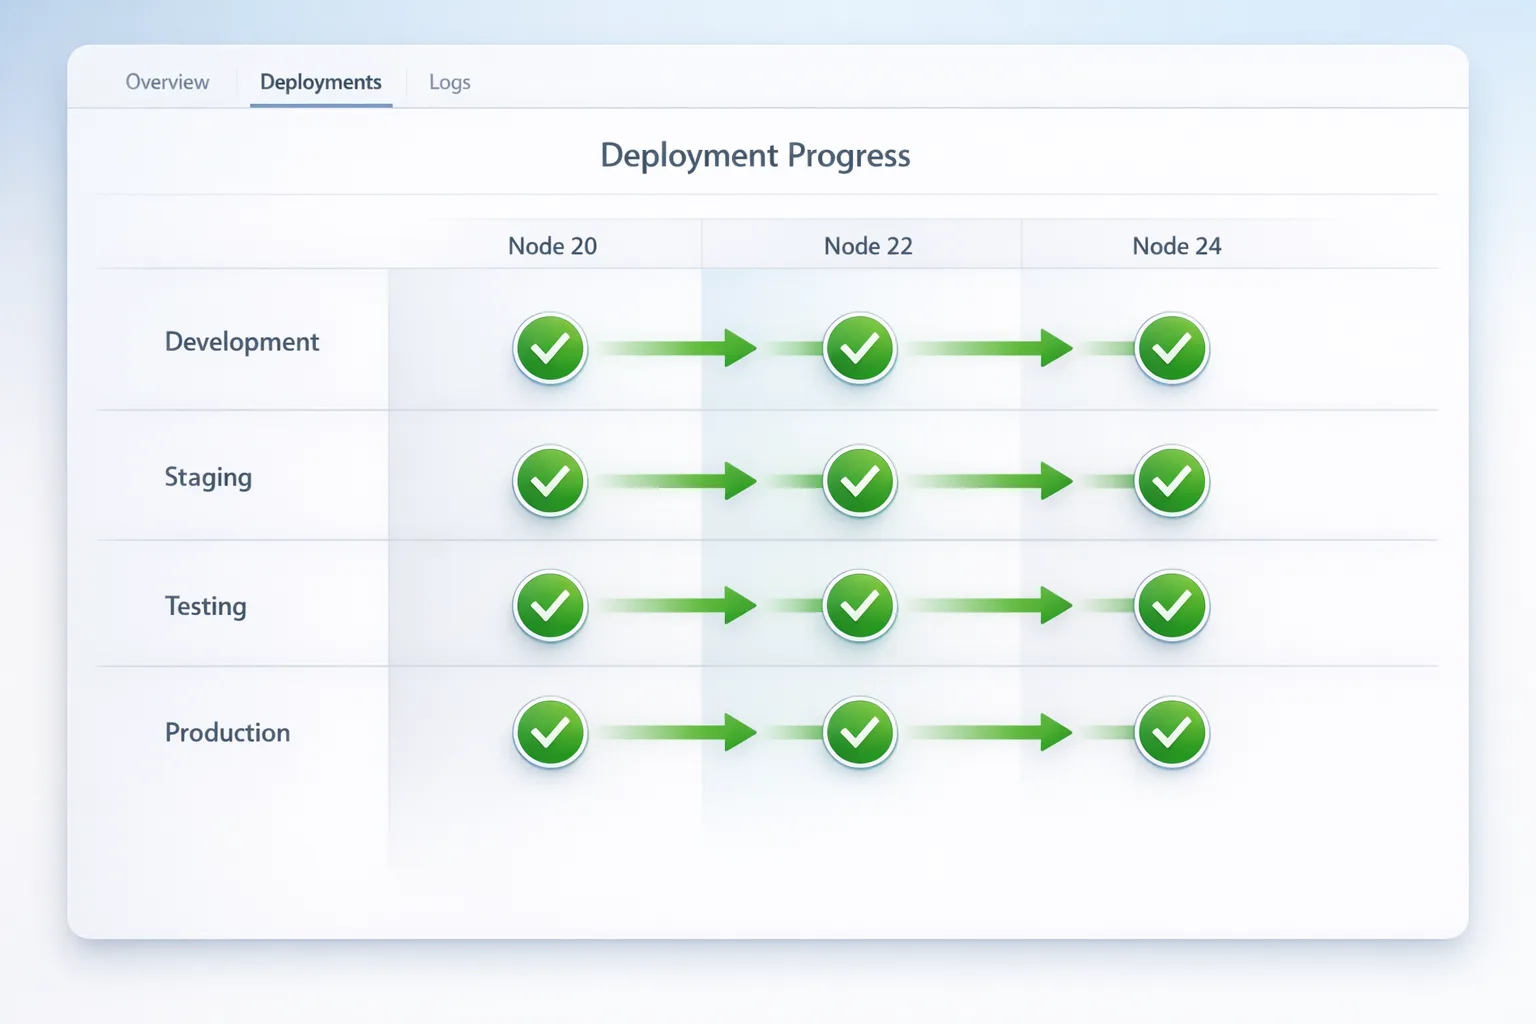Select the Staging checkmark for Node 20
Viewport: 1536px width, 1024px height.
click(x=549, y=480)
